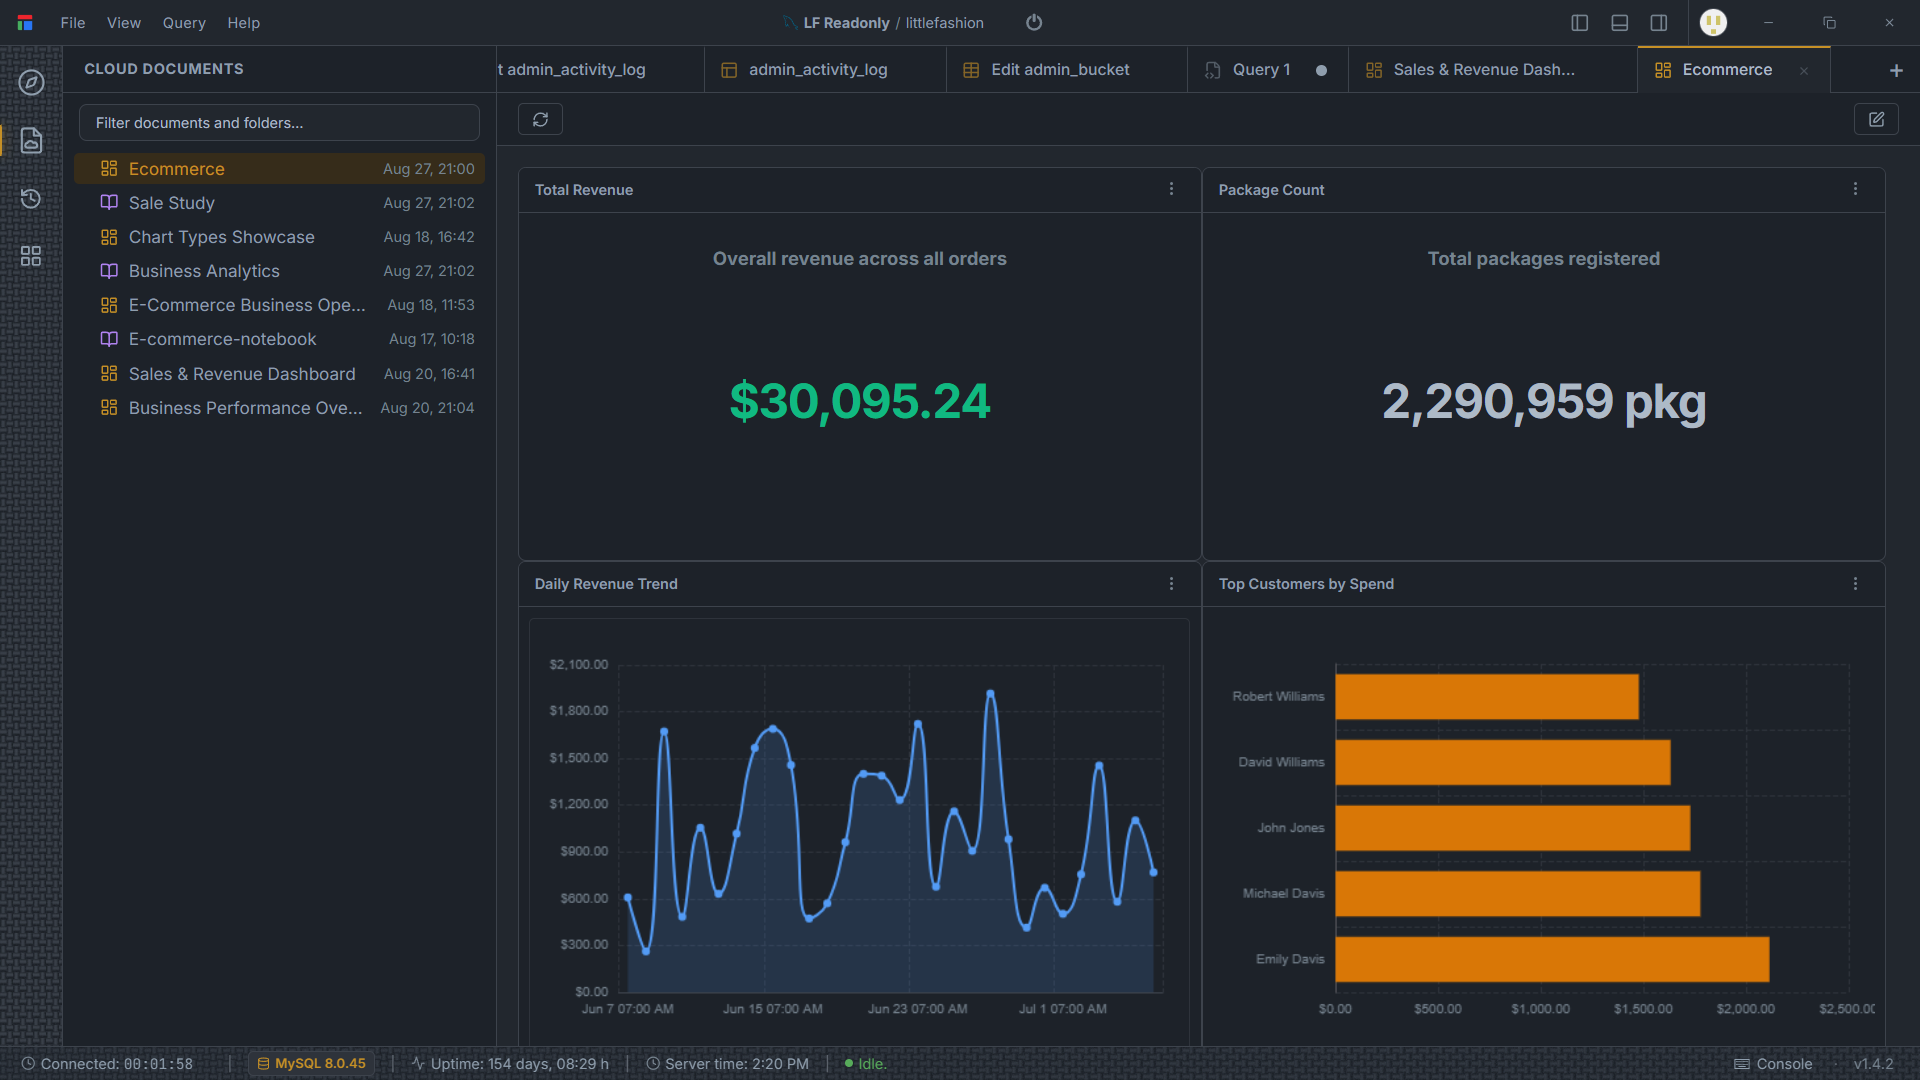Open the user avatar profile icon
The height and width of the screenshot is (1080, 1920).
click(x=1713, y=22)
